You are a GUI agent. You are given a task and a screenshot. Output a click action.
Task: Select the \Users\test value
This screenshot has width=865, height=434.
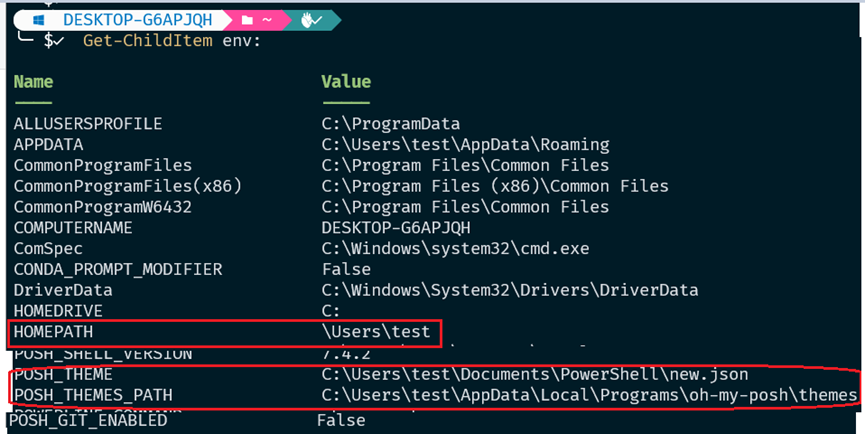[x=376, y=332]
